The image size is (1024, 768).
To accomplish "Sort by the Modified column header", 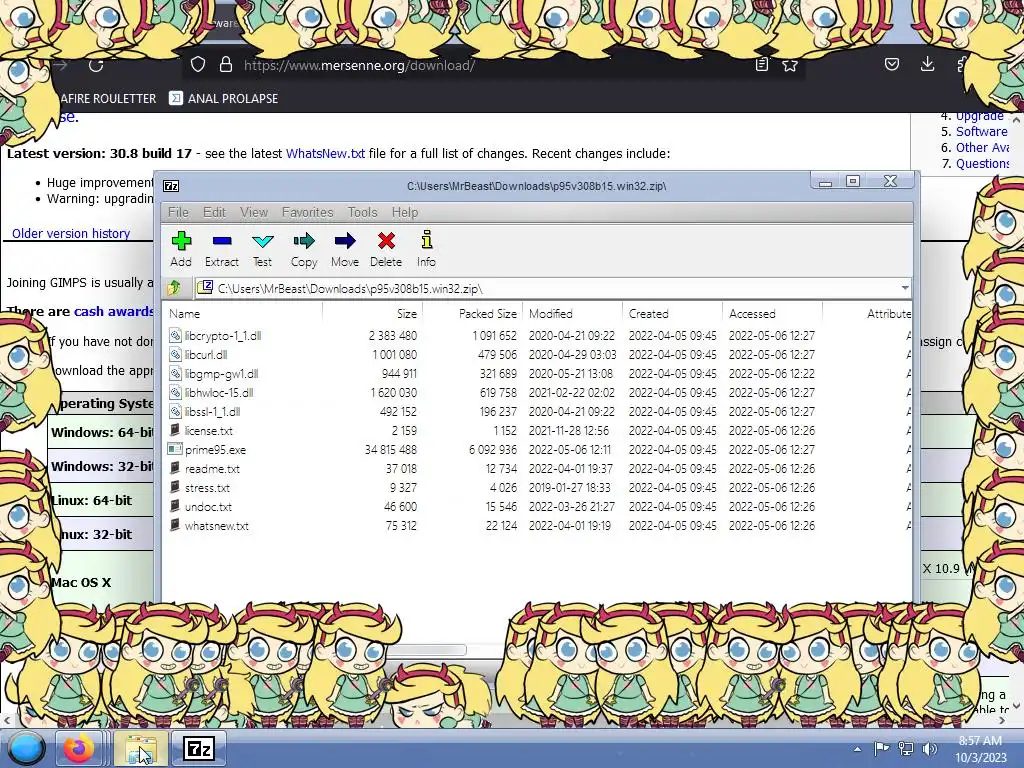I will pos(573,313).
